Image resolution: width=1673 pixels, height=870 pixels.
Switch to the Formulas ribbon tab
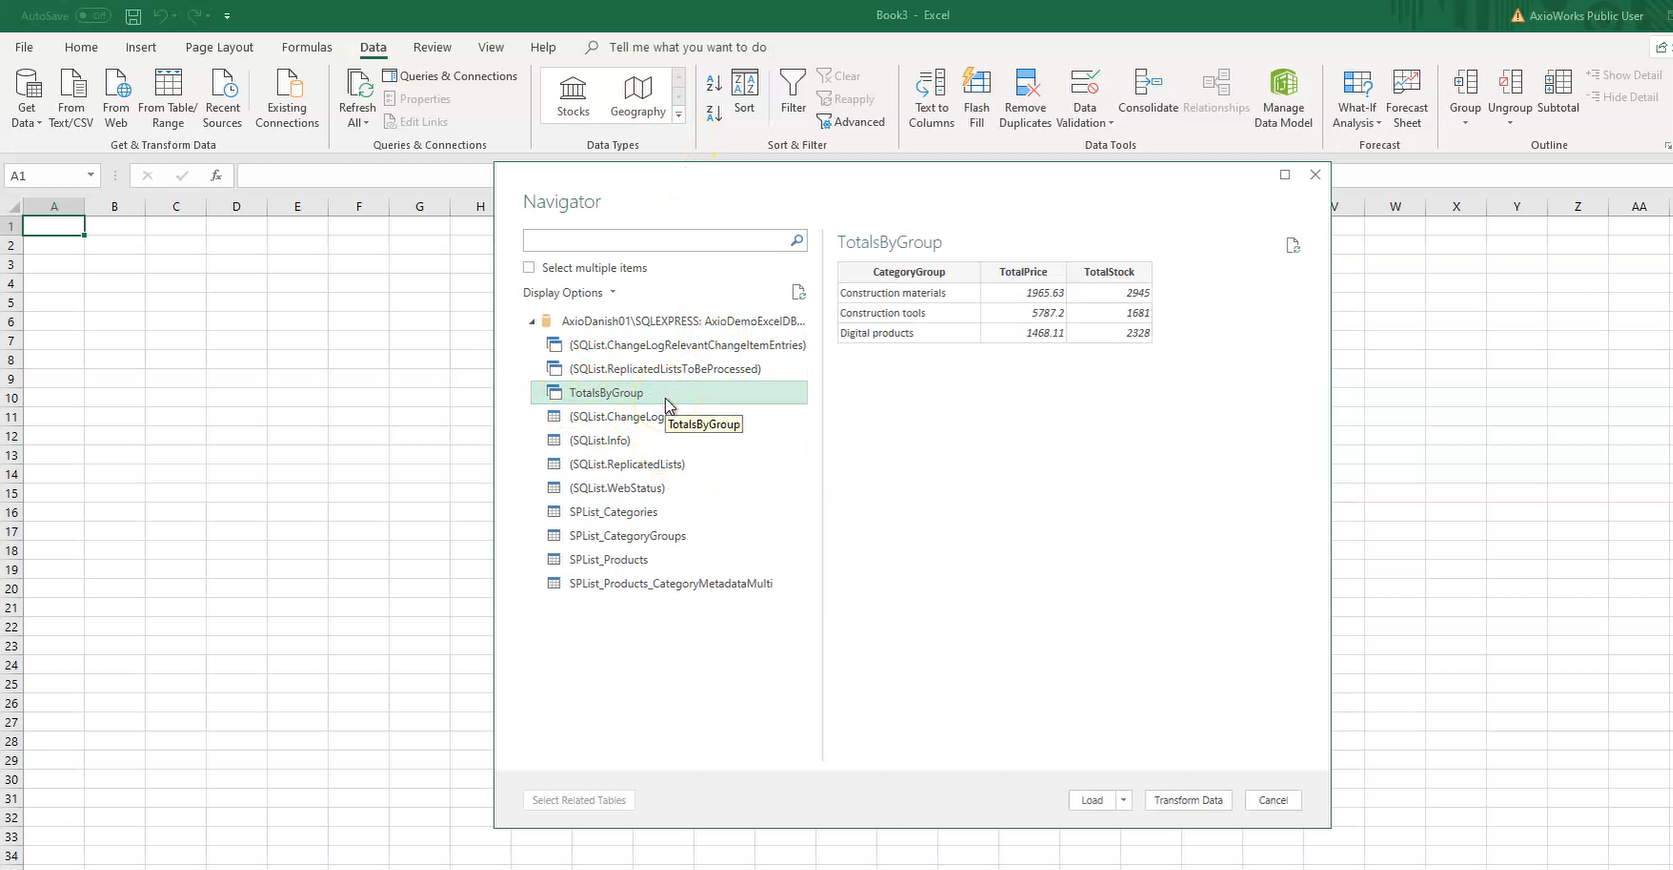(x=306, y=47)
